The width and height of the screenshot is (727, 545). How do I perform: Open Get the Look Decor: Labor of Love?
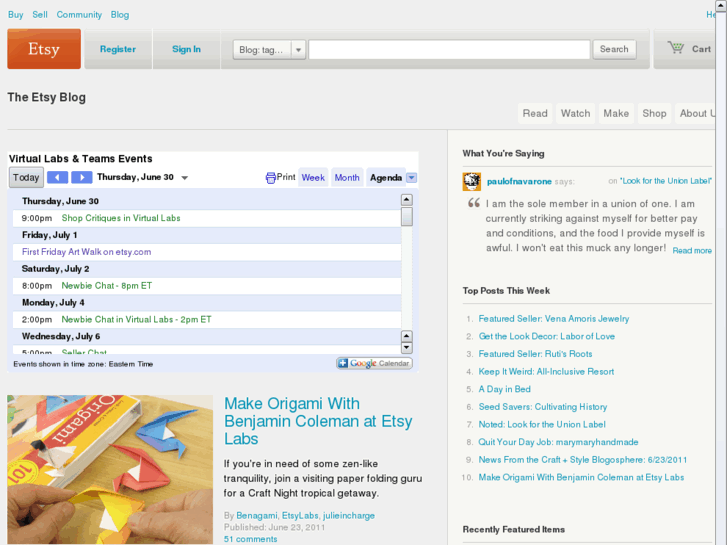point(547,336)
